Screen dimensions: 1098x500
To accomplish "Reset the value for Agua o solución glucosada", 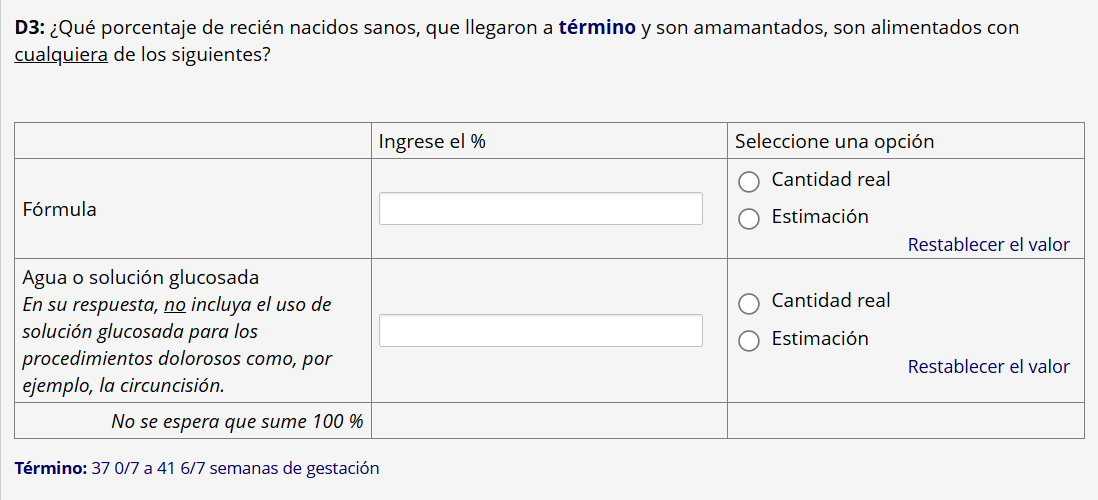I will point(988,367).
